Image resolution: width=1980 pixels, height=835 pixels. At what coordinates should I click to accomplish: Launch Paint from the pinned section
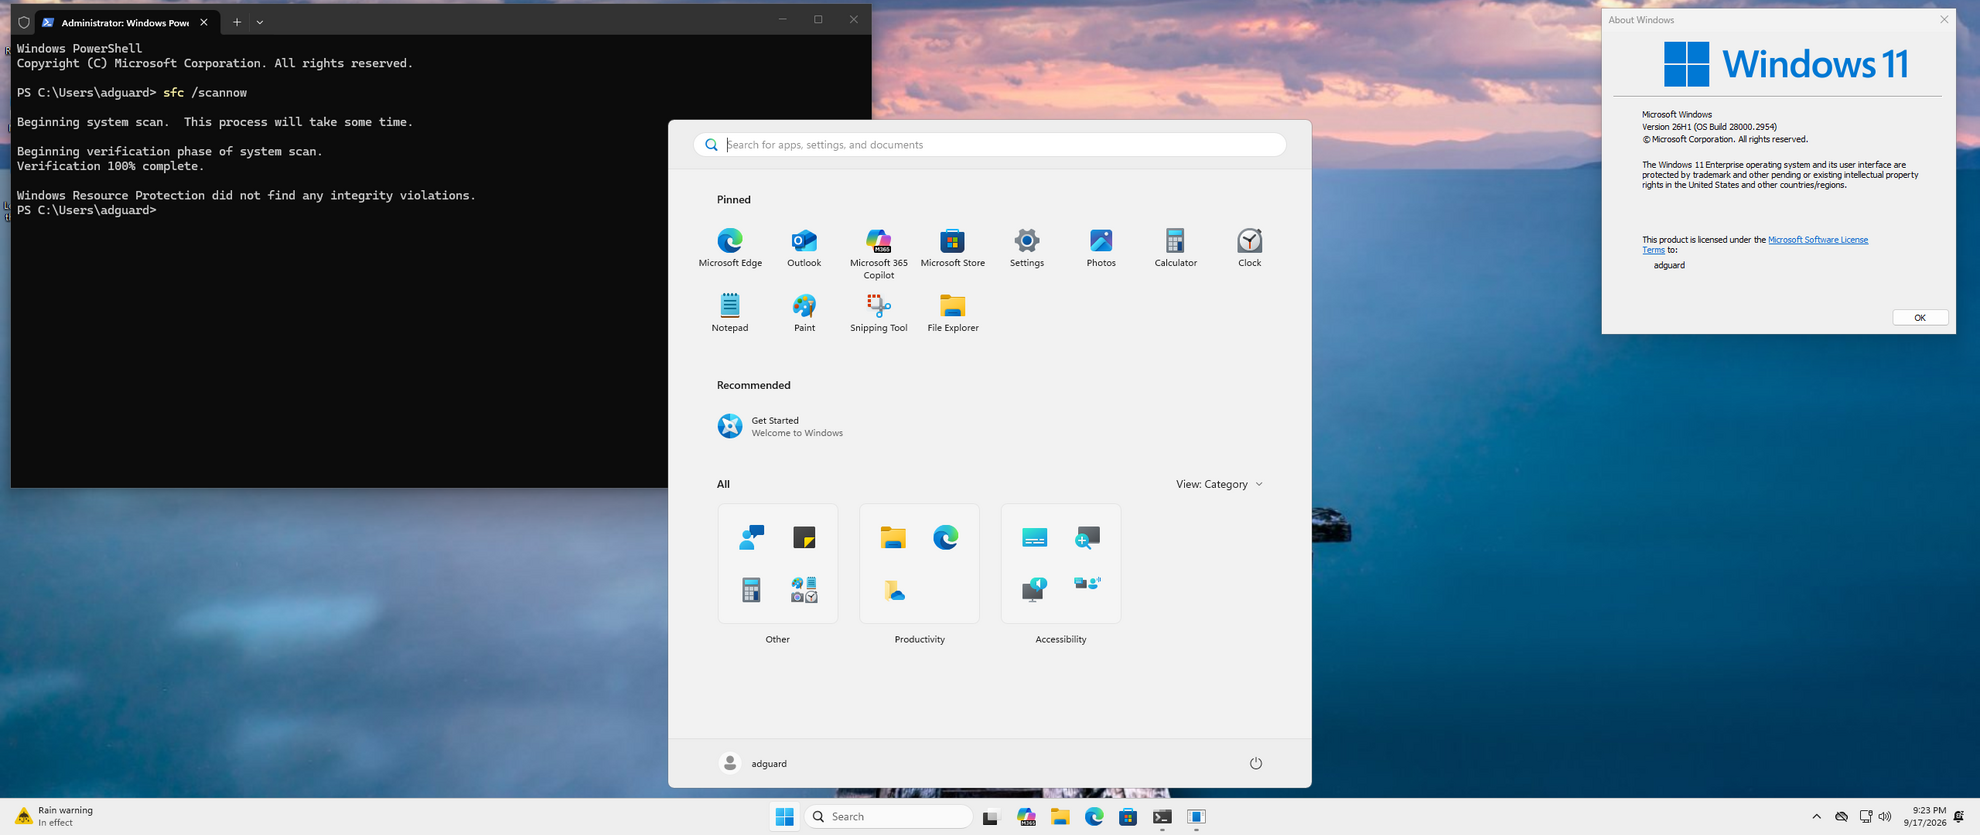click(x=804, y=313)
